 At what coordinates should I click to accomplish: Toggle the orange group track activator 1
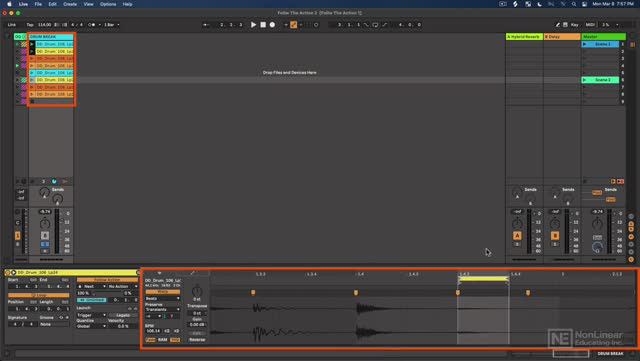[x=18, y=236]
